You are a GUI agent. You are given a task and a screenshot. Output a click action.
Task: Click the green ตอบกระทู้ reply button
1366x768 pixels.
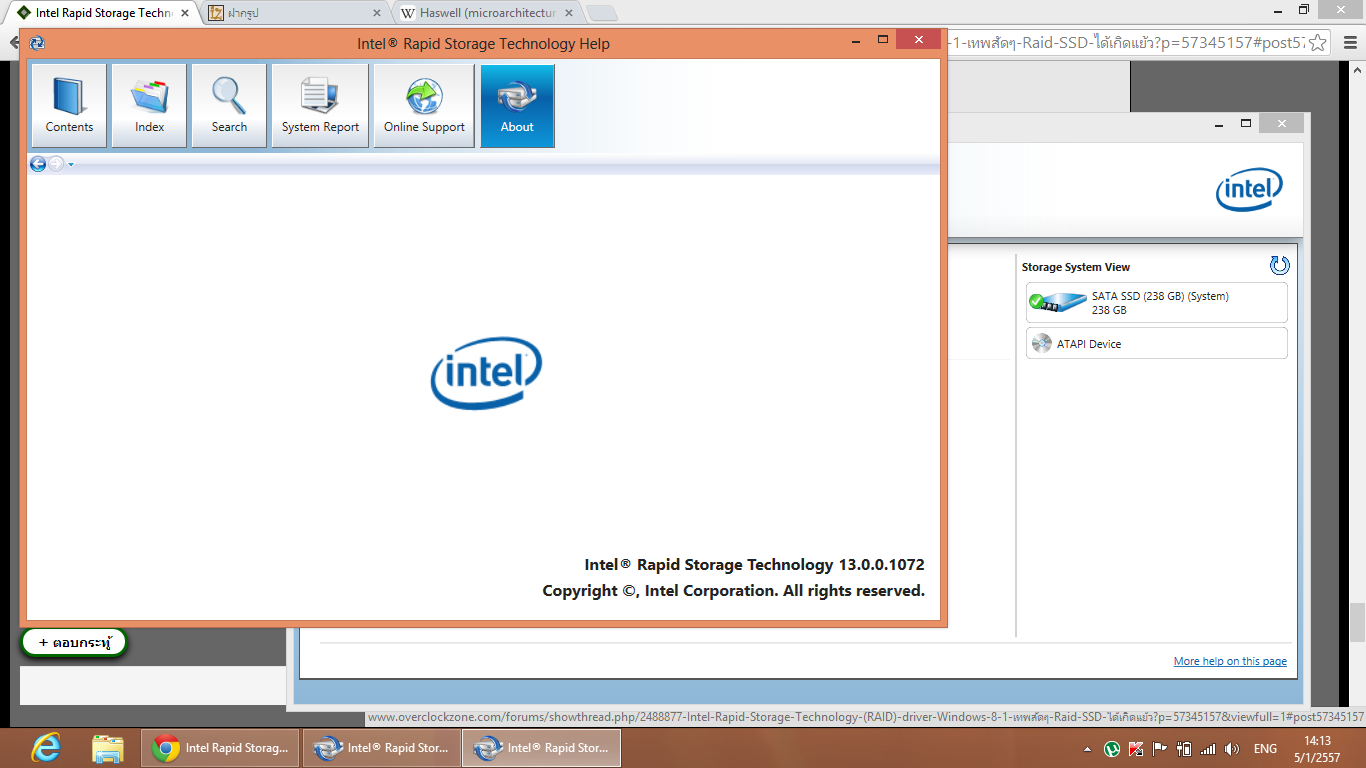74,643
